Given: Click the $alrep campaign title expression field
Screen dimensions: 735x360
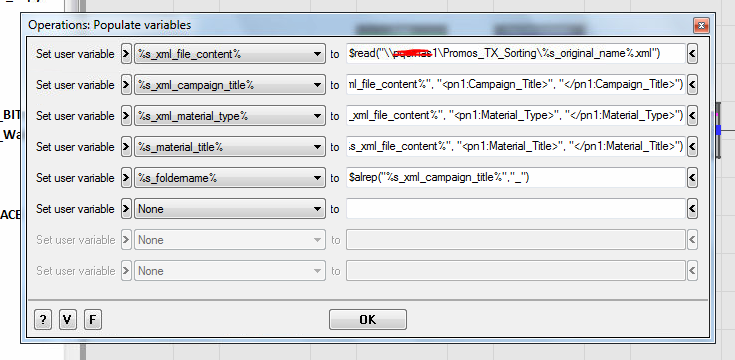Looking at the screenshot, I should click(516, 178).
